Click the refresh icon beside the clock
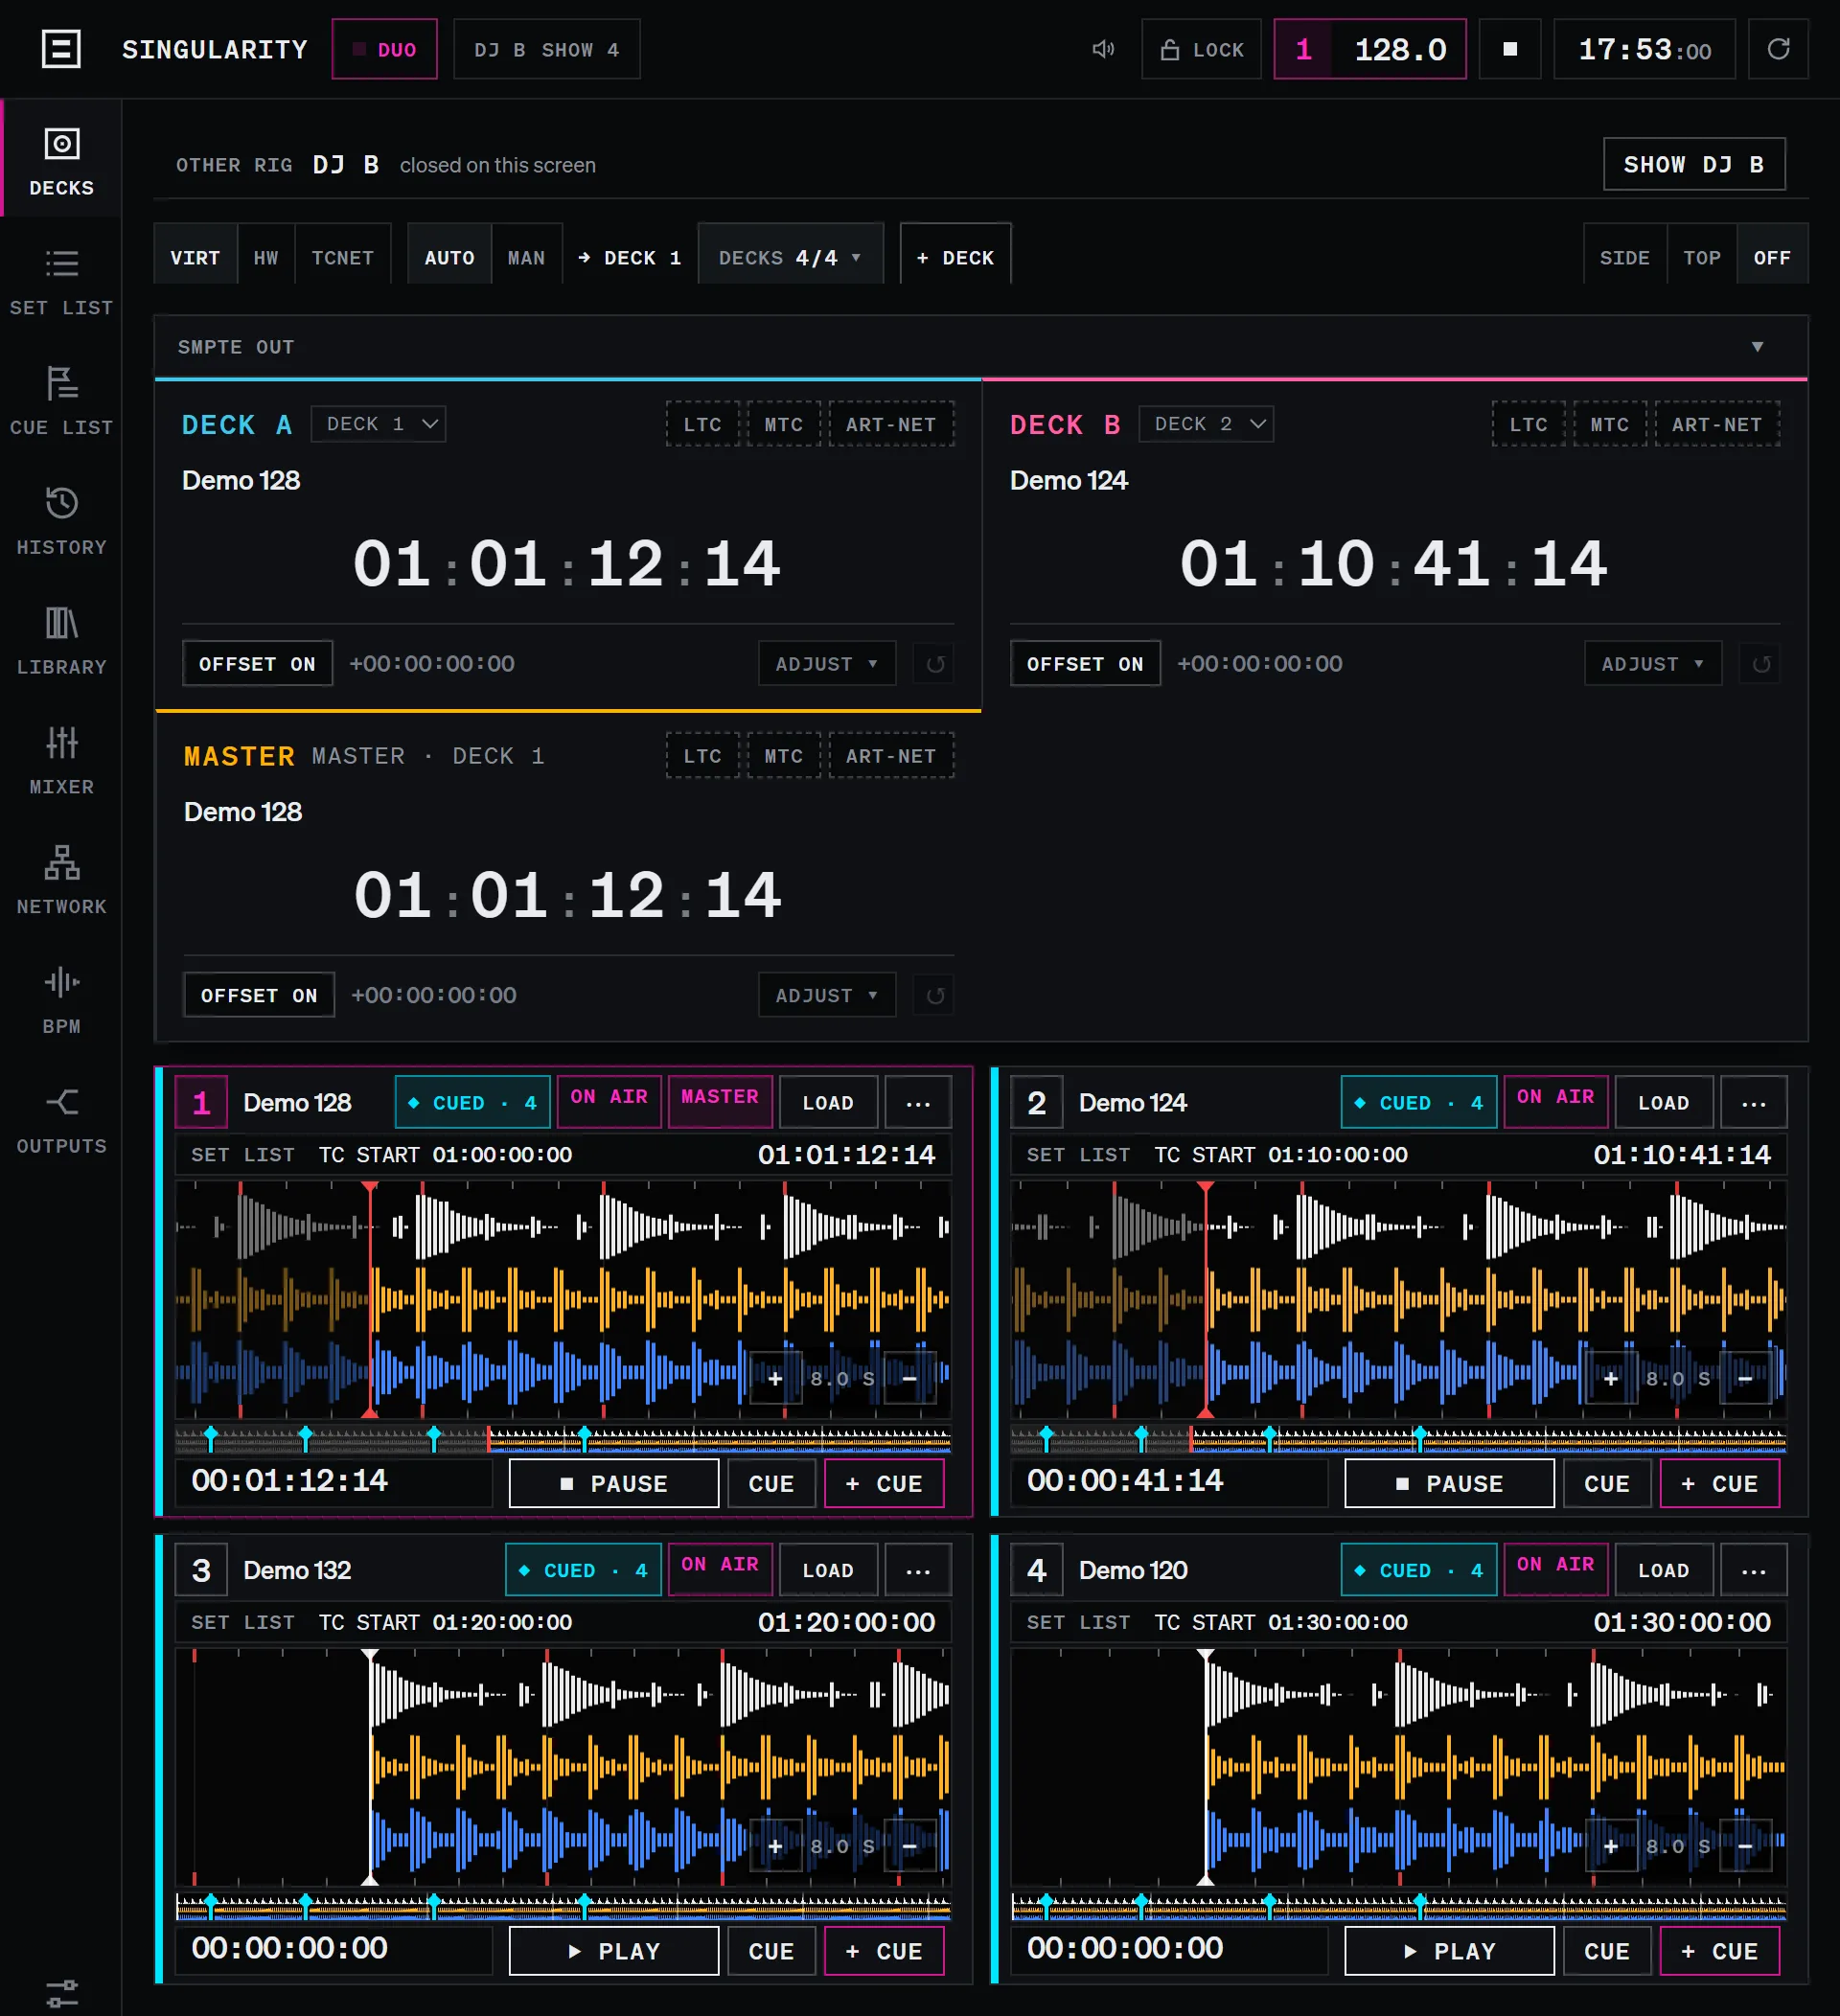The height and width of the screenshot is (2016, 1840). pos(1777,49)
